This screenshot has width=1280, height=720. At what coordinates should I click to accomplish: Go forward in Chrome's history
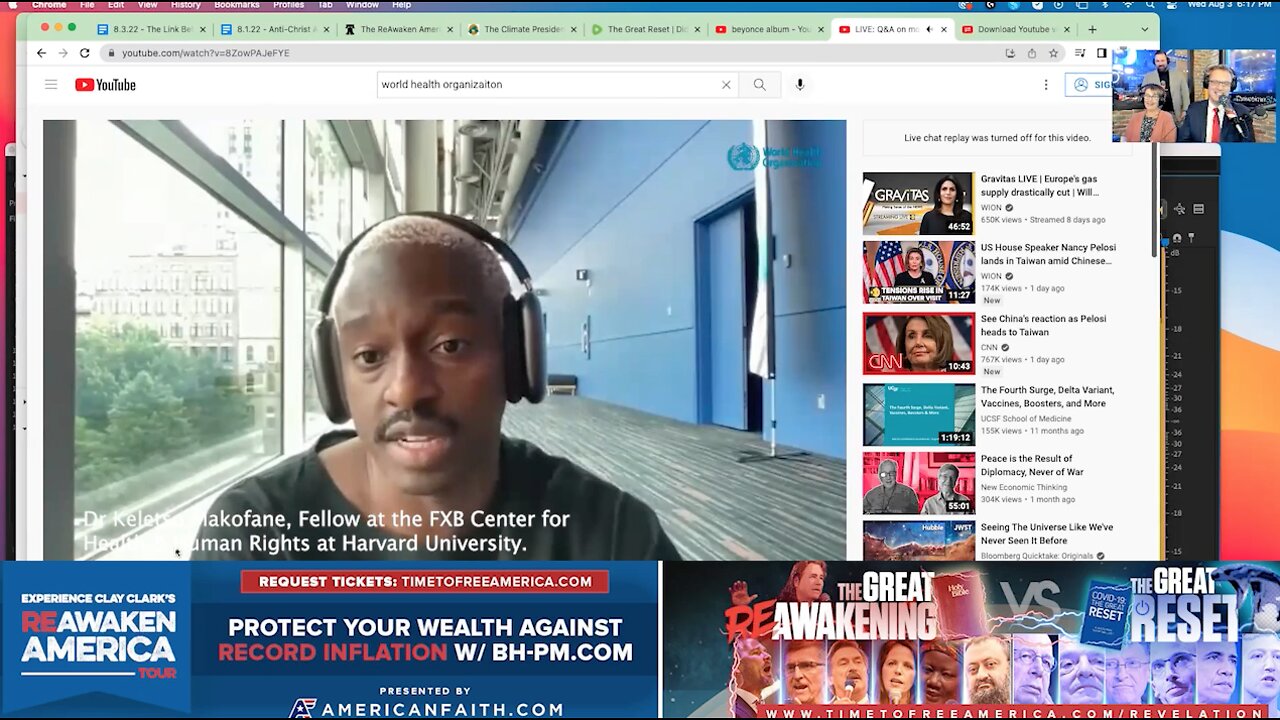pyautogui.click(x=62, y=53)
